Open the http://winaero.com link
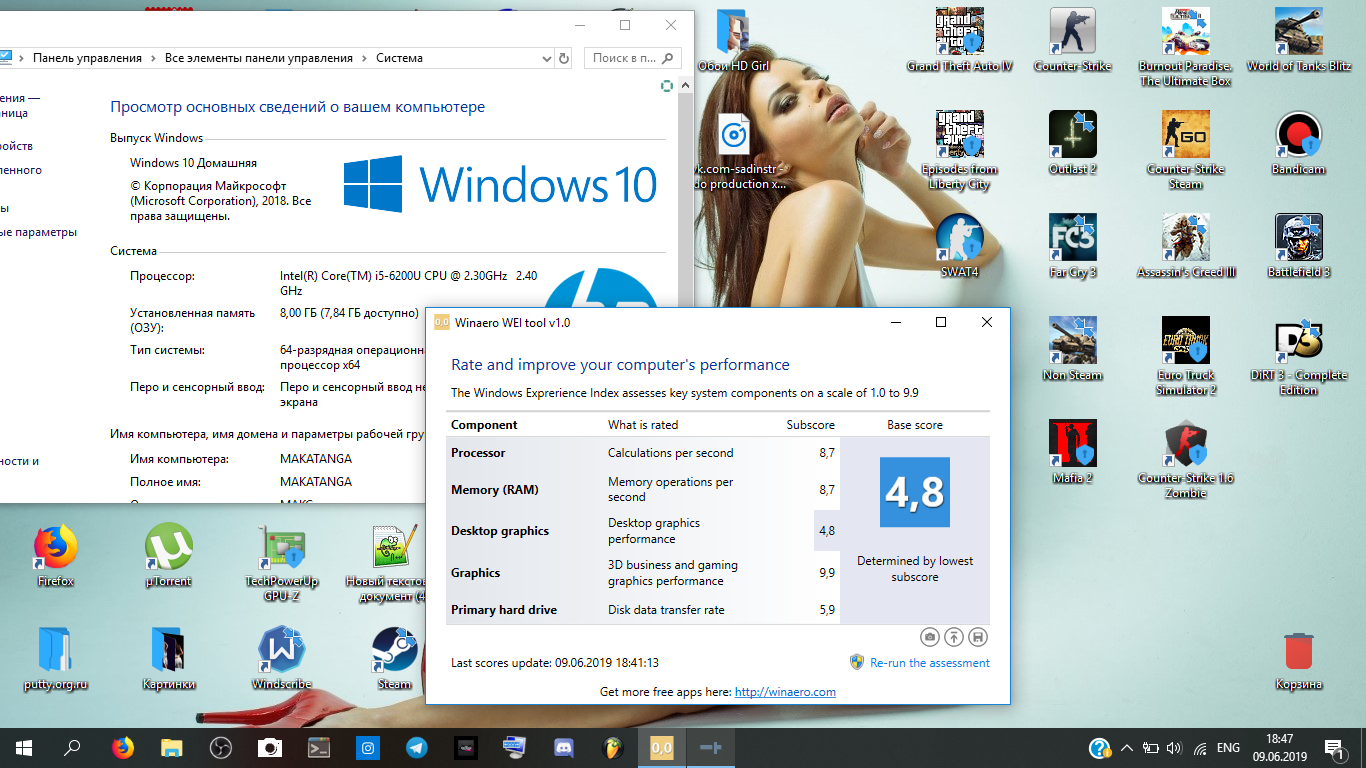 coord(785,692)
